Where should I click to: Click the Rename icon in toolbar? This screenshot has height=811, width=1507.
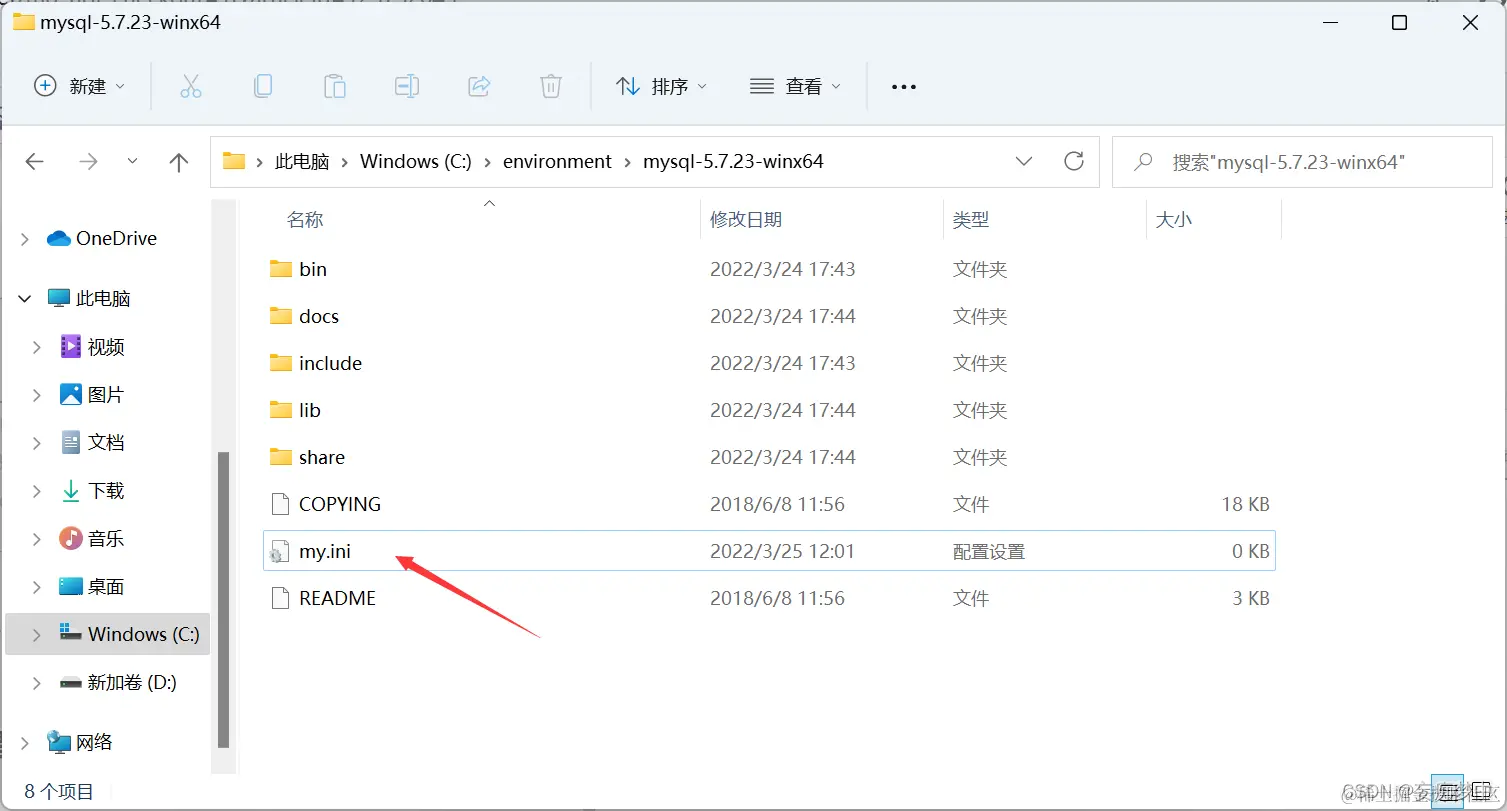click(x=407, y=86)
